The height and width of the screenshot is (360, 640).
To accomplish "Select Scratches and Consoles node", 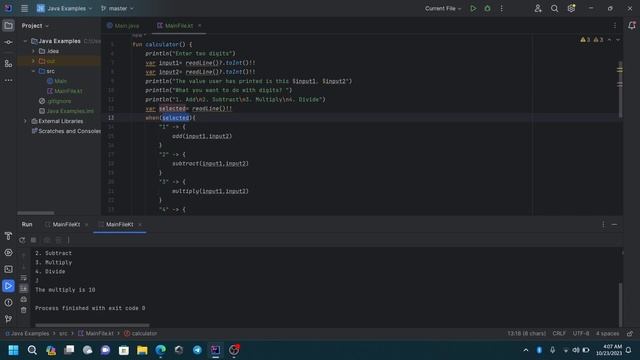I will (66, 131).
